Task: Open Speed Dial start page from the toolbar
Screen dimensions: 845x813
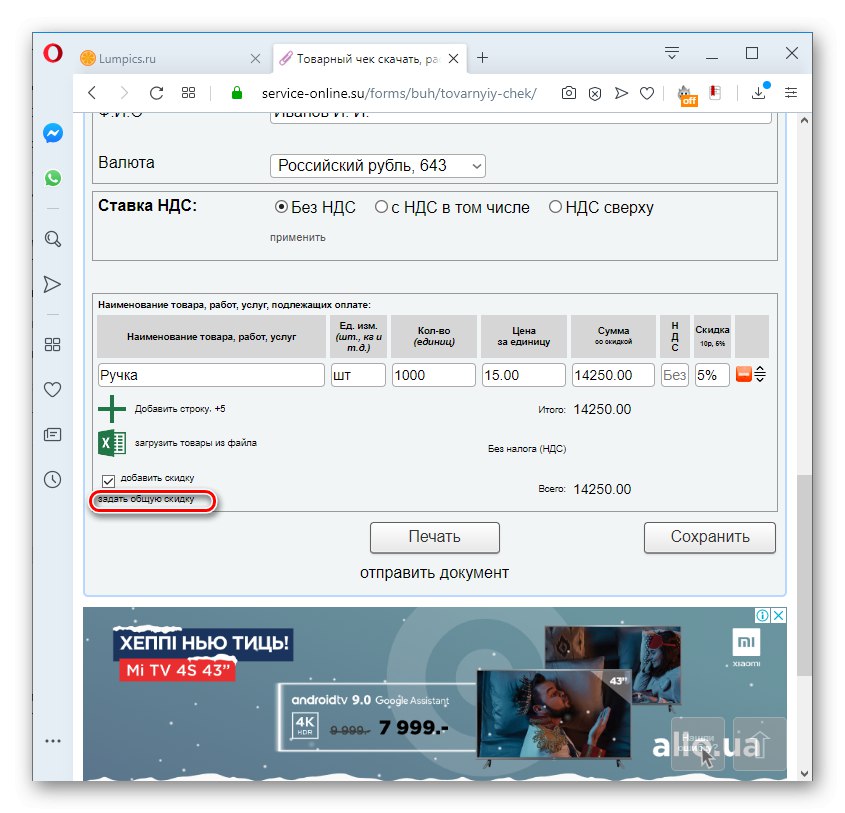Action: 188,93
